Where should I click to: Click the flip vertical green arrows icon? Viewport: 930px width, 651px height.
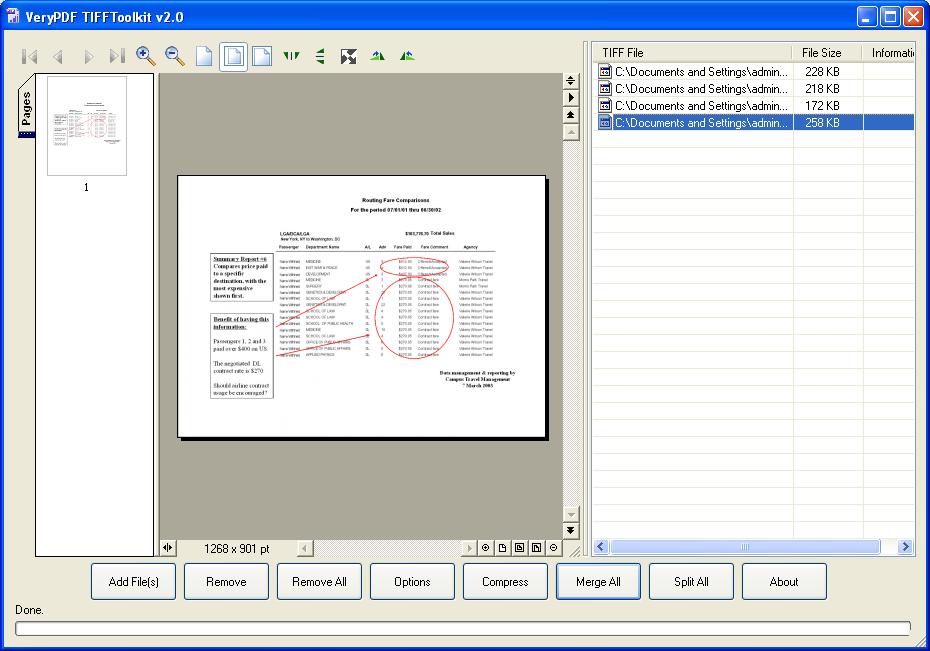coord(320,56)
